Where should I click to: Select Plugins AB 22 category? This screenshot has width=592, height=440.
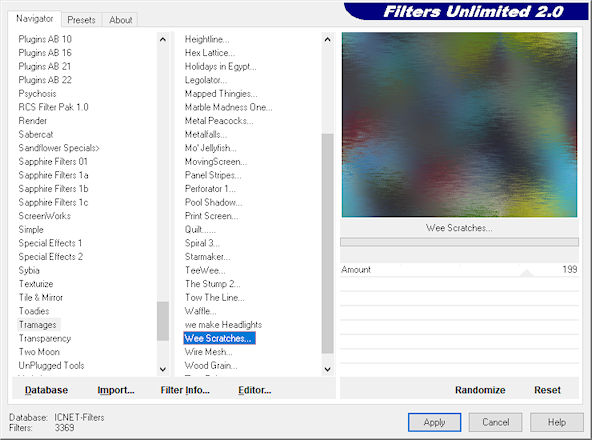[45, 80]
